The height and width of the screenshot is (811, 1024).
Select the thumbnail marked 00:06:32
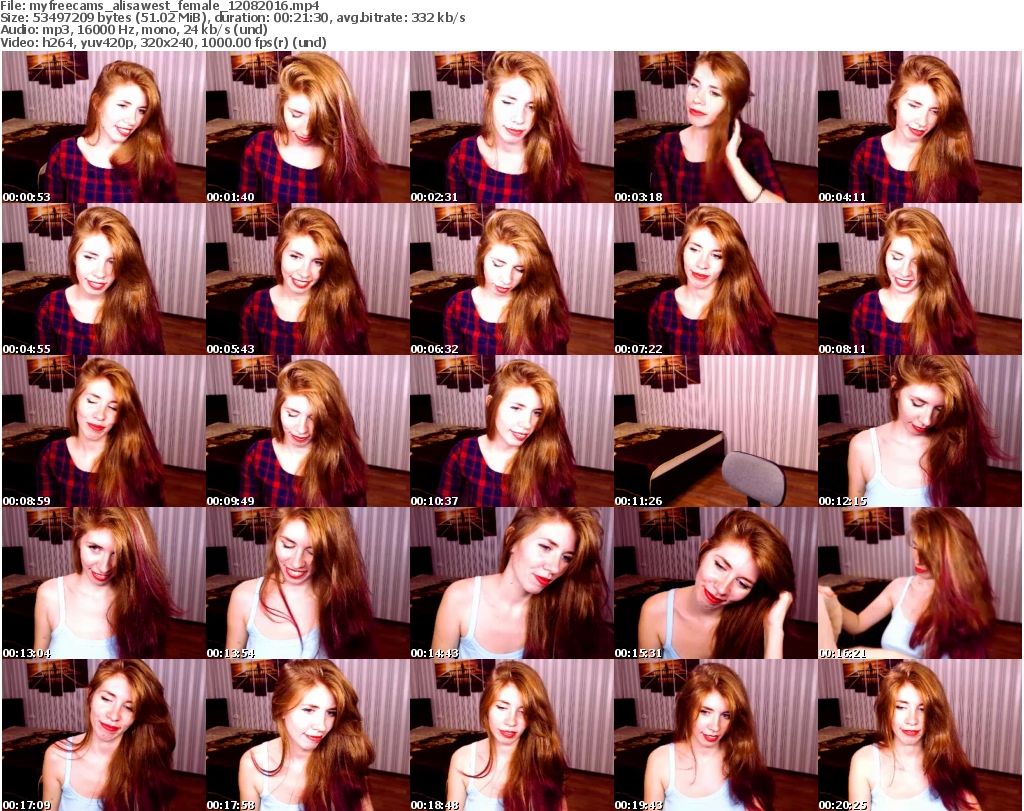point(511,279)
